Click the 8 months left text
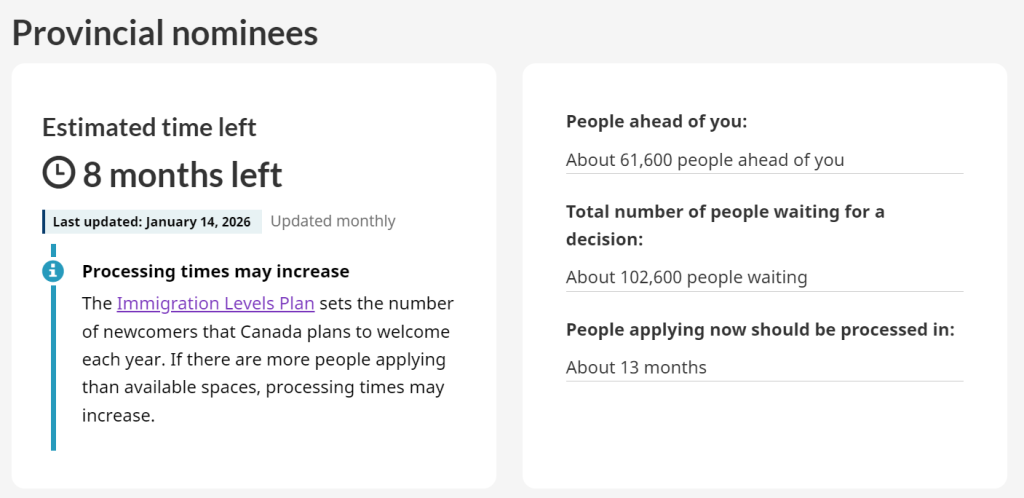1024x498 pixels. click(x=182, y=175)
